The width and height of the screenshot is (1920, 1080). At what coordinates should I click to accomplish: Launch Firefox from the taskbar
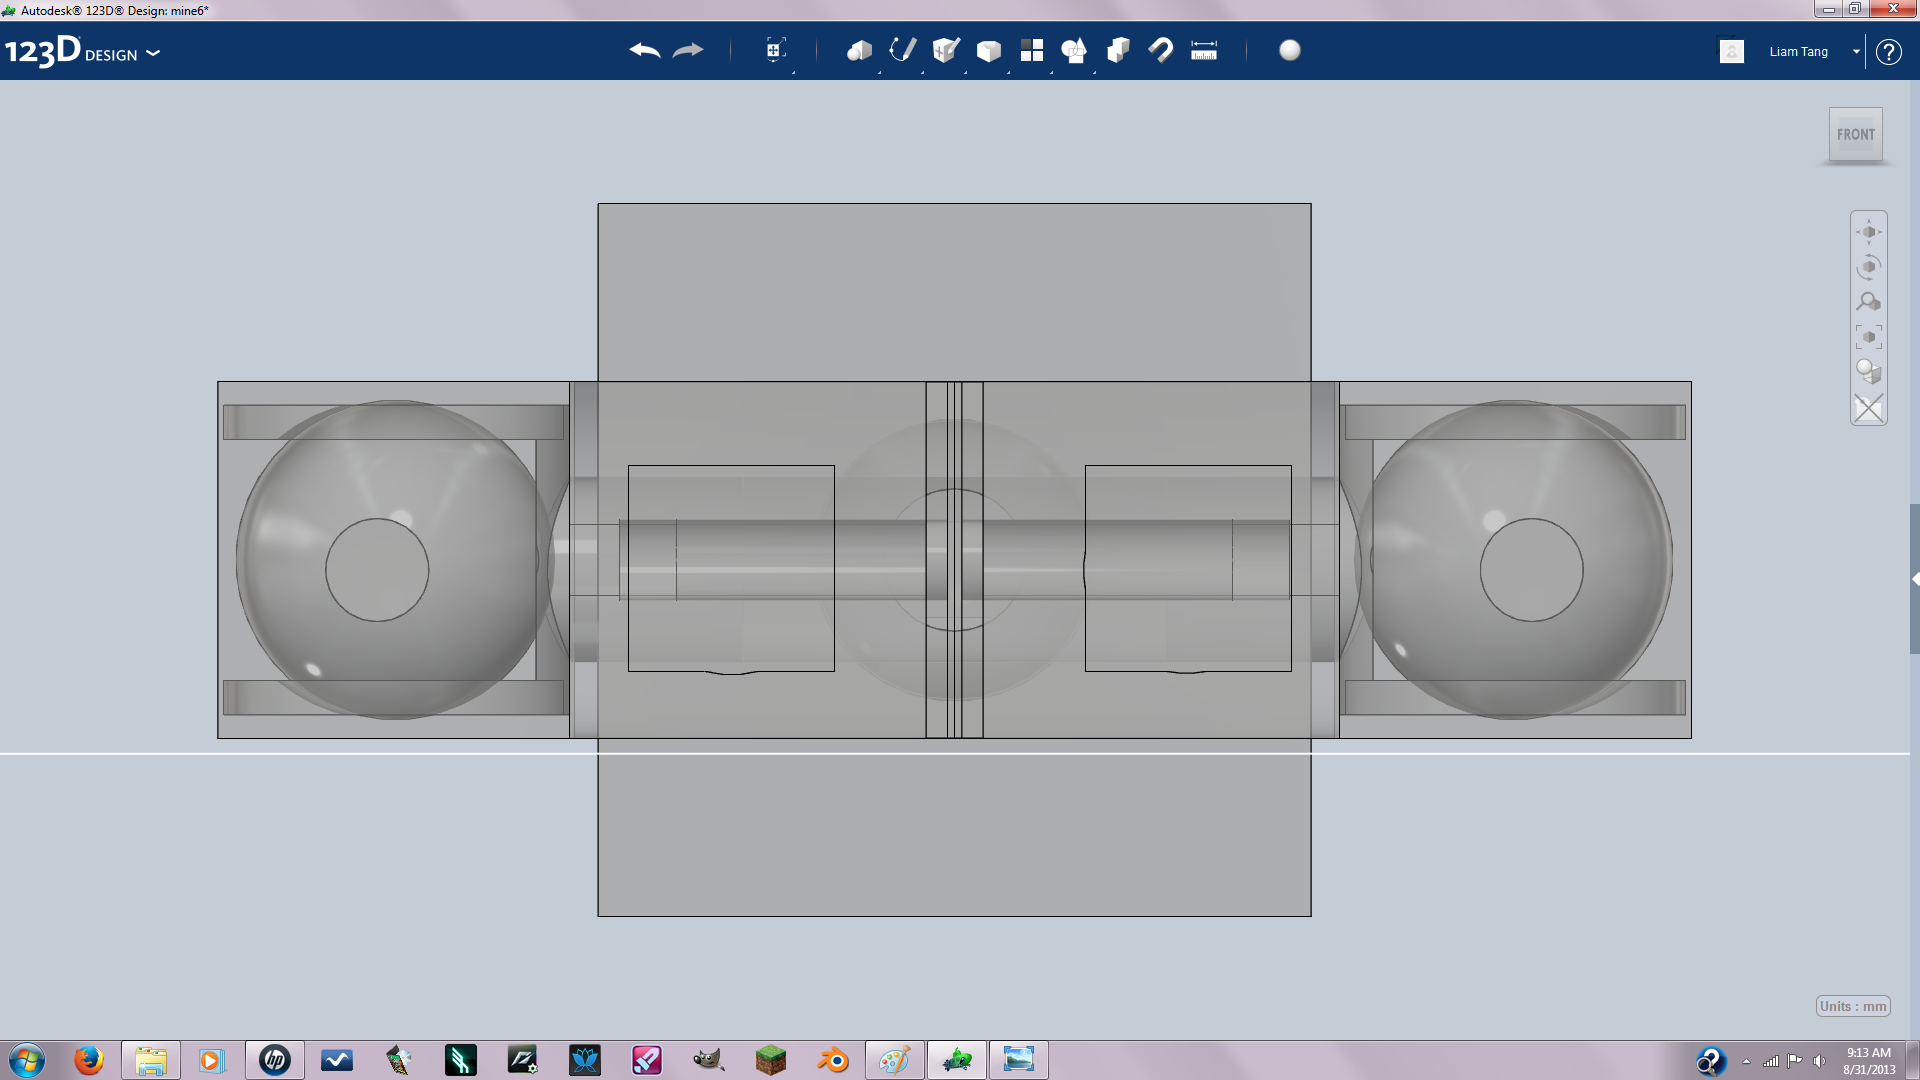pyautogui.click(x=89, y=1060)
